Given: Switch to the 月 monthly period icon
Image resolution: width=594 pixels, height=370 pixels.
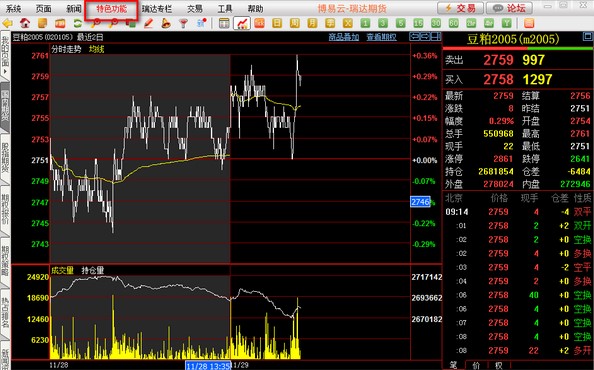Looking at the screenshot, I should point(312,23).
